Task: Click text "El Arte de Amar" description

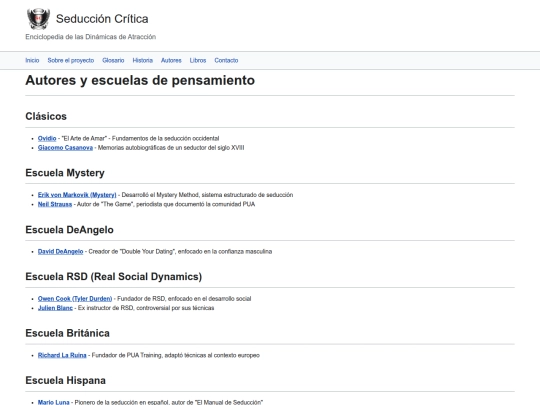Action: pyautogui.click(x=140, y=138)
